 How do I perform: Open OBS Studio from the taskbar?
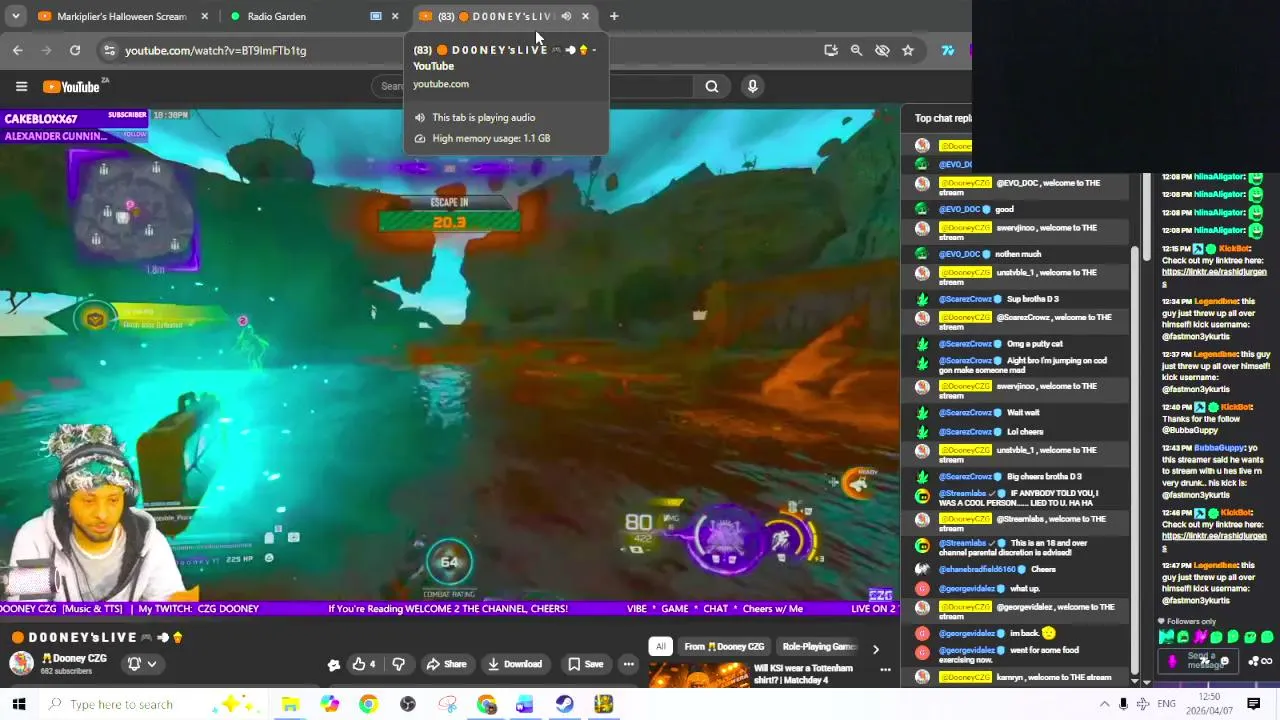(408, 704)
